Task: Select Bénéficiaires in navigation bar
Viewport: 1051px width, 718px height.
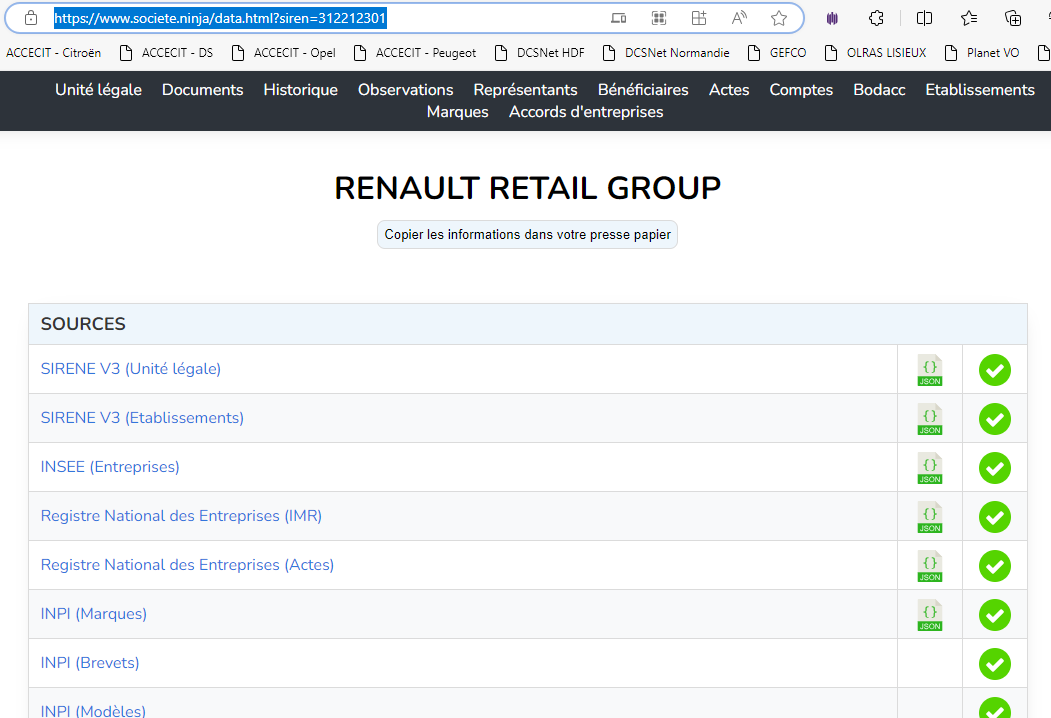Action: (643, 90)
